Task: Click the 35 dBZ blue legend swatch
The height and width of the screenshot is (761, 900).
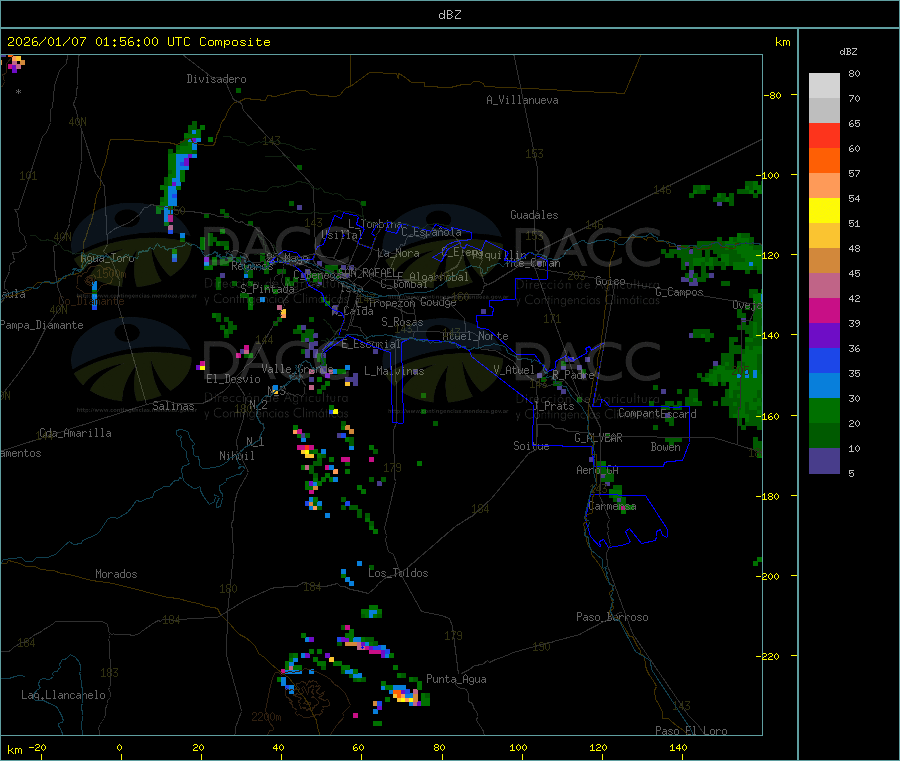Action: tap(824, 386)
